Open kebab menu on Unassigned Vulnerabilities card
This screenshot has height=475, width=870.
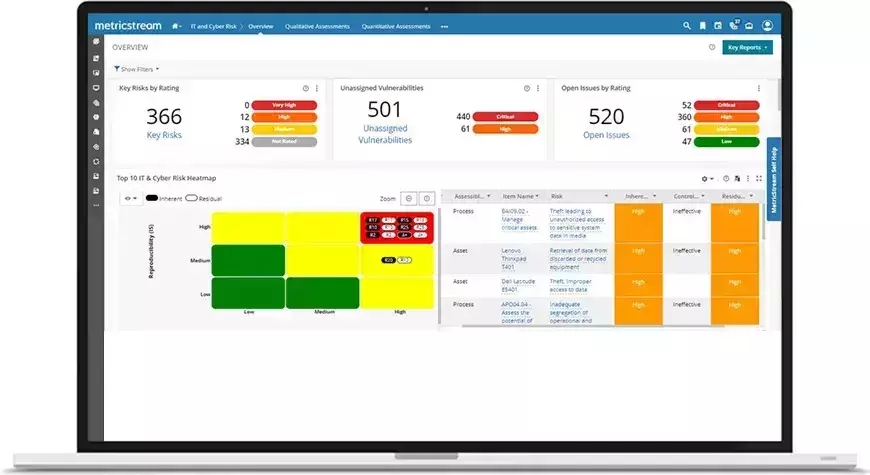538,88
